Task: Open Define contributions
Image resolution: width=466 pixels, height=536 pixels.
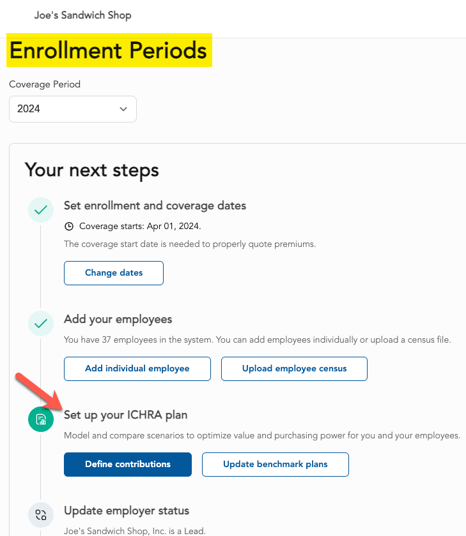Action: [128, 464]
